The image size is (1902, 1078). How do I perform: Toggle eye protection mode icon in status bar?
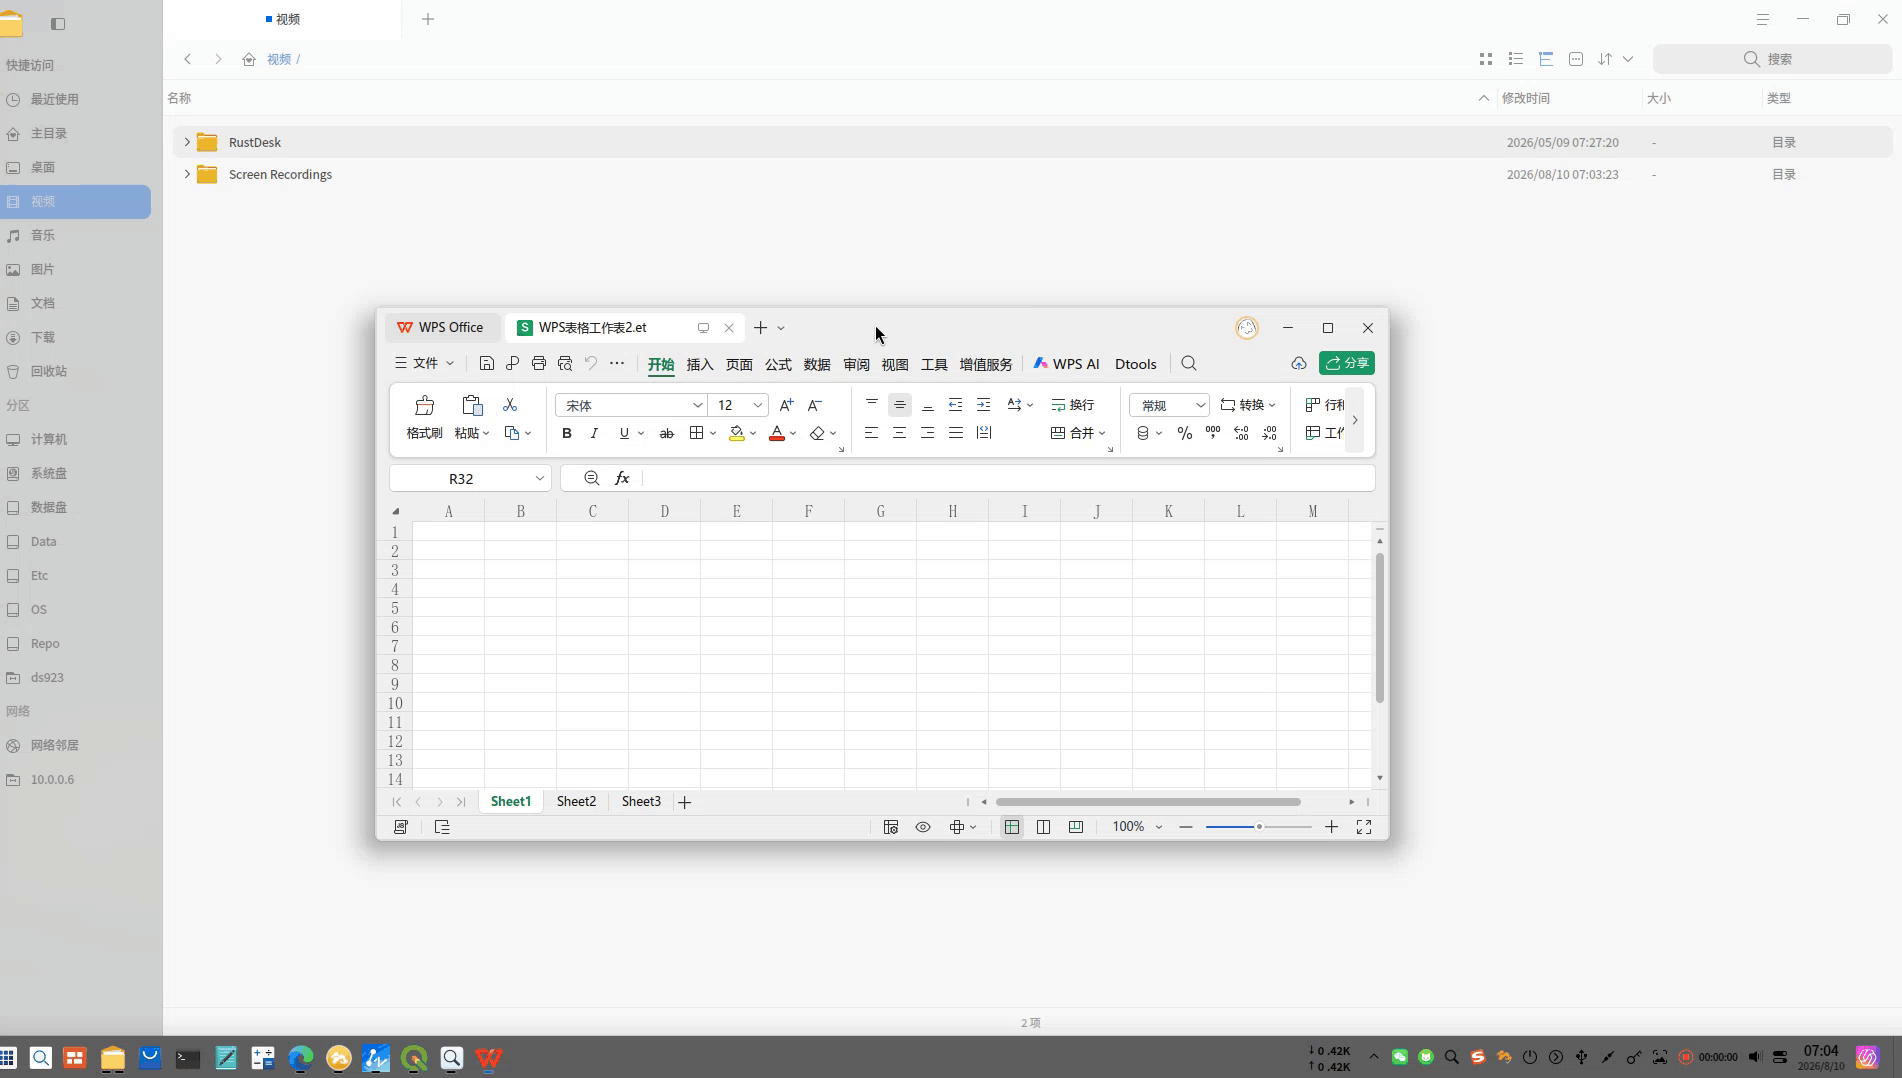coord(923,827)
